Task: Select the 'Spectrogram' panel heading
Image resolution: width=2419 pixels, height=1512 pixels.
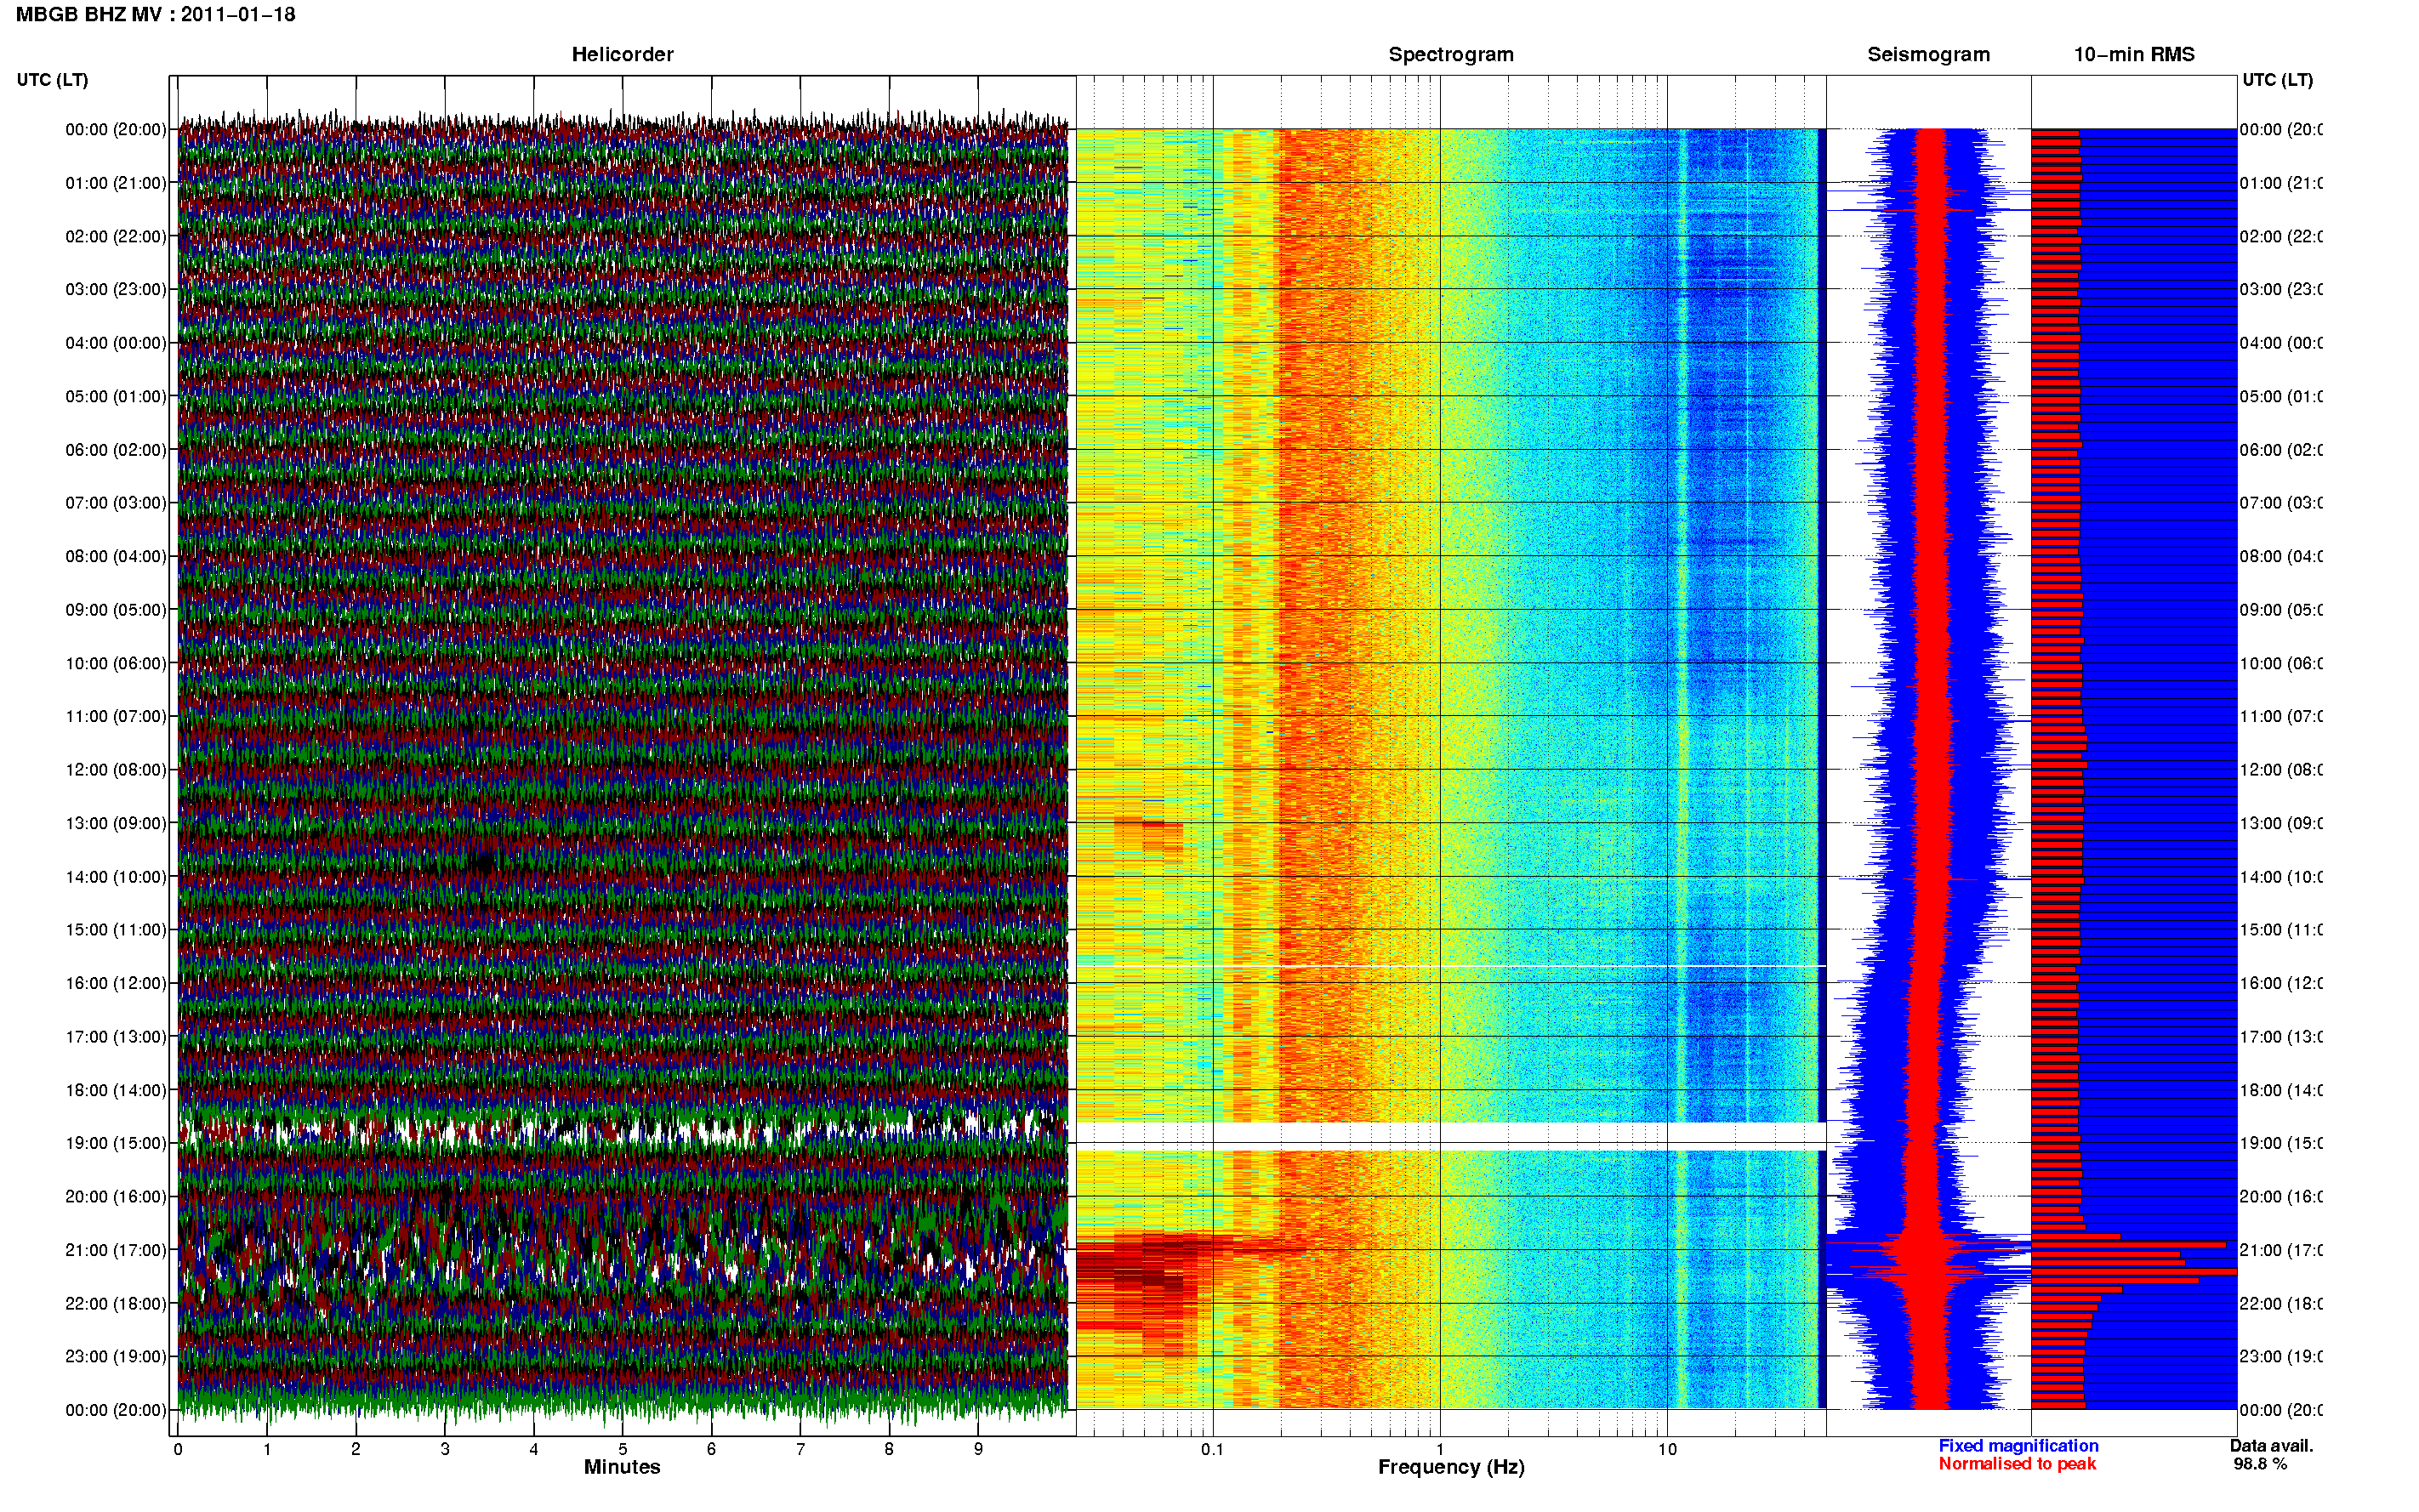Action: 1451,55
